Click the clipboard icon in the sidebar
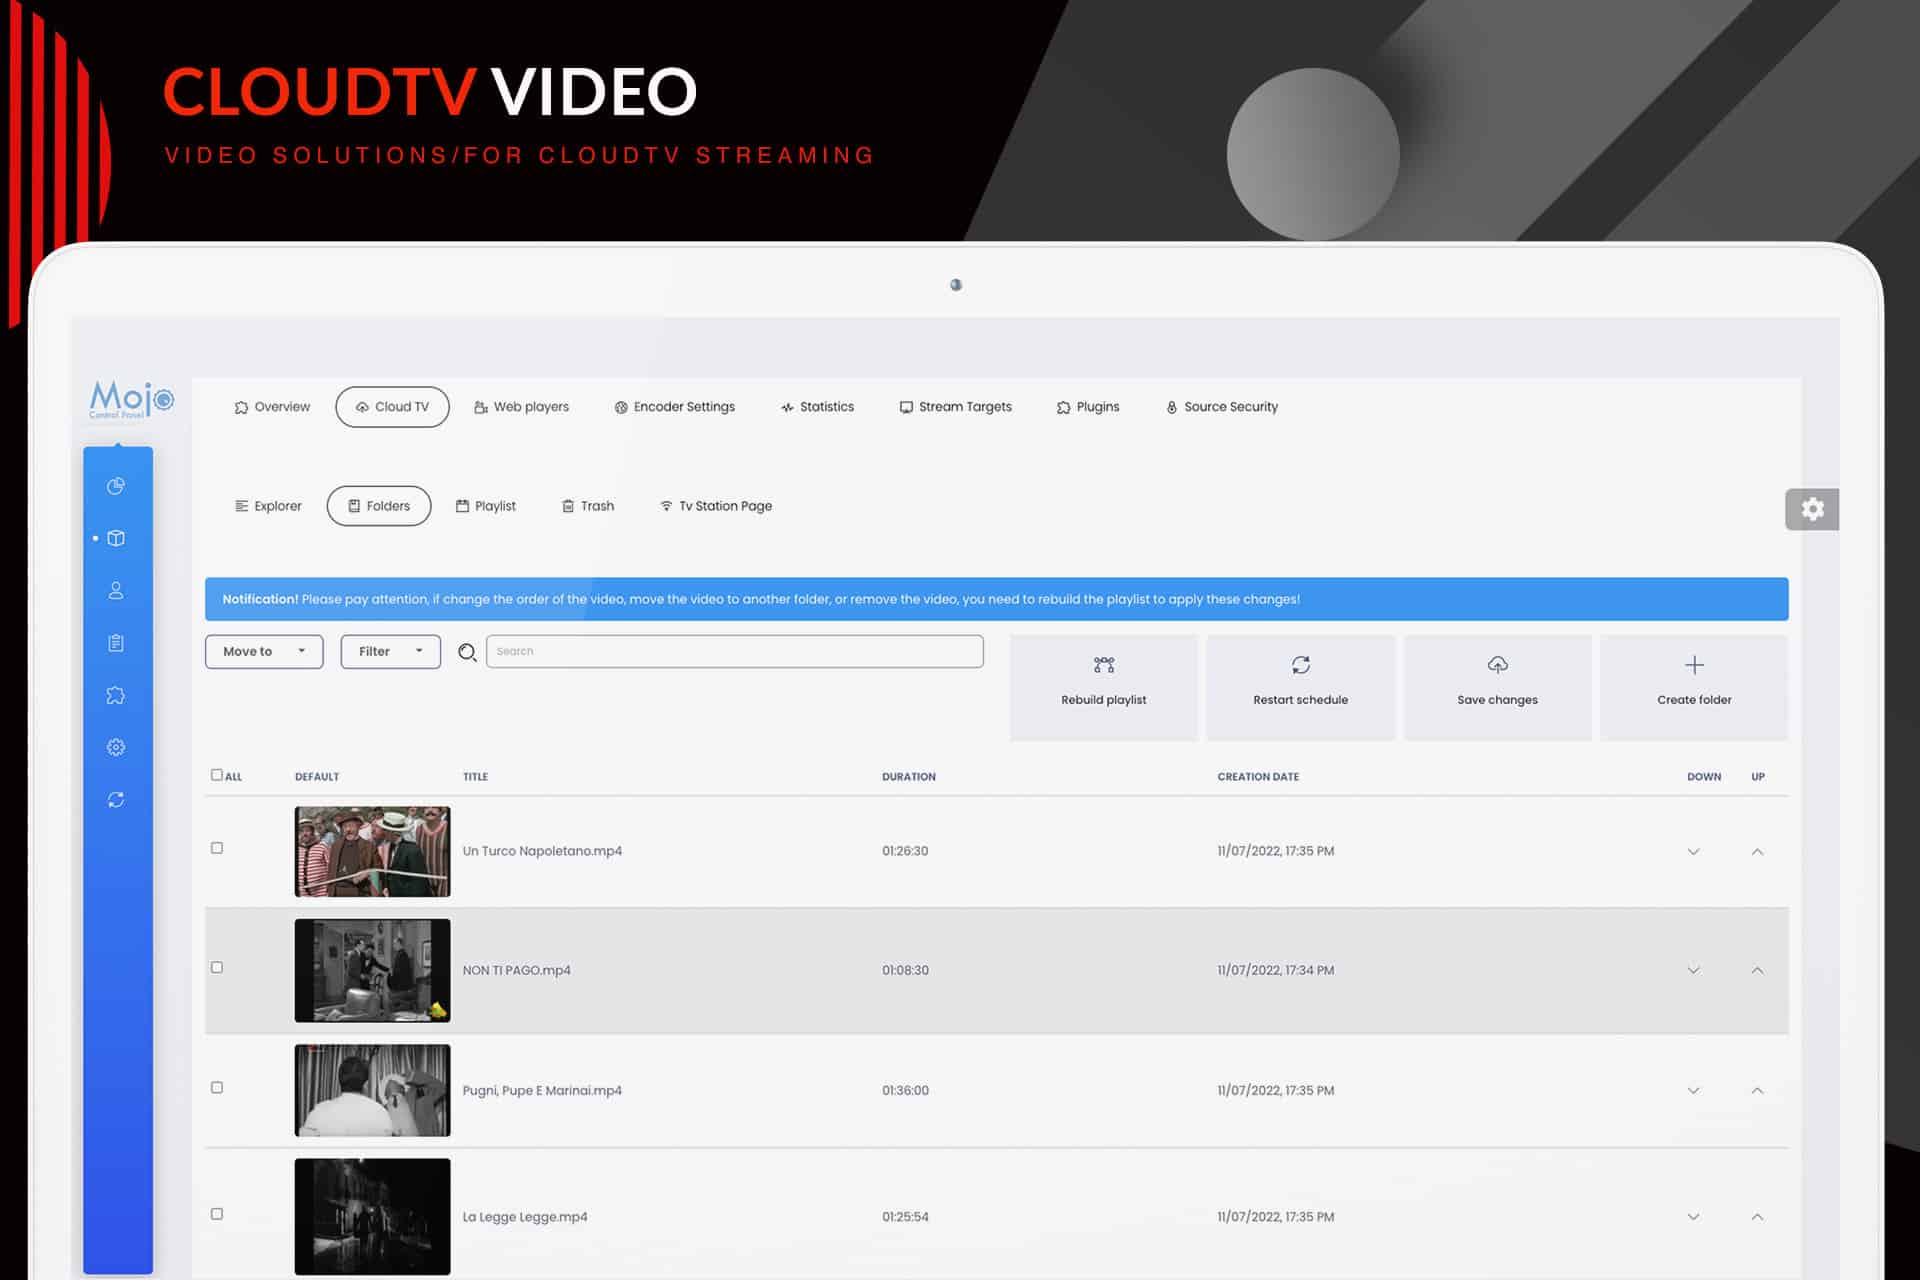The height and width of the screenshot is (1280, 1920). click(x=116, y=643)
